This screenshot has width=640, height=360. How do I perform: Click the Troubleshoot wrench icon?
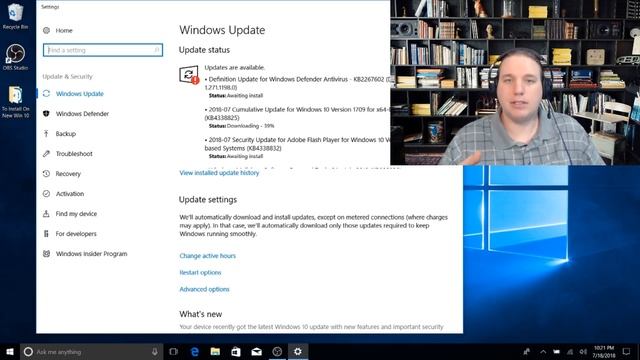click(x=47, y=153)
